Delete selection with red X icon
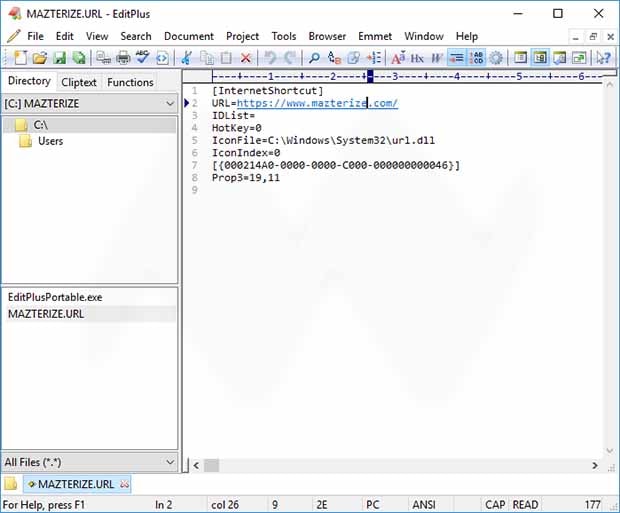The image size is (620, 513). click(246, 58)
